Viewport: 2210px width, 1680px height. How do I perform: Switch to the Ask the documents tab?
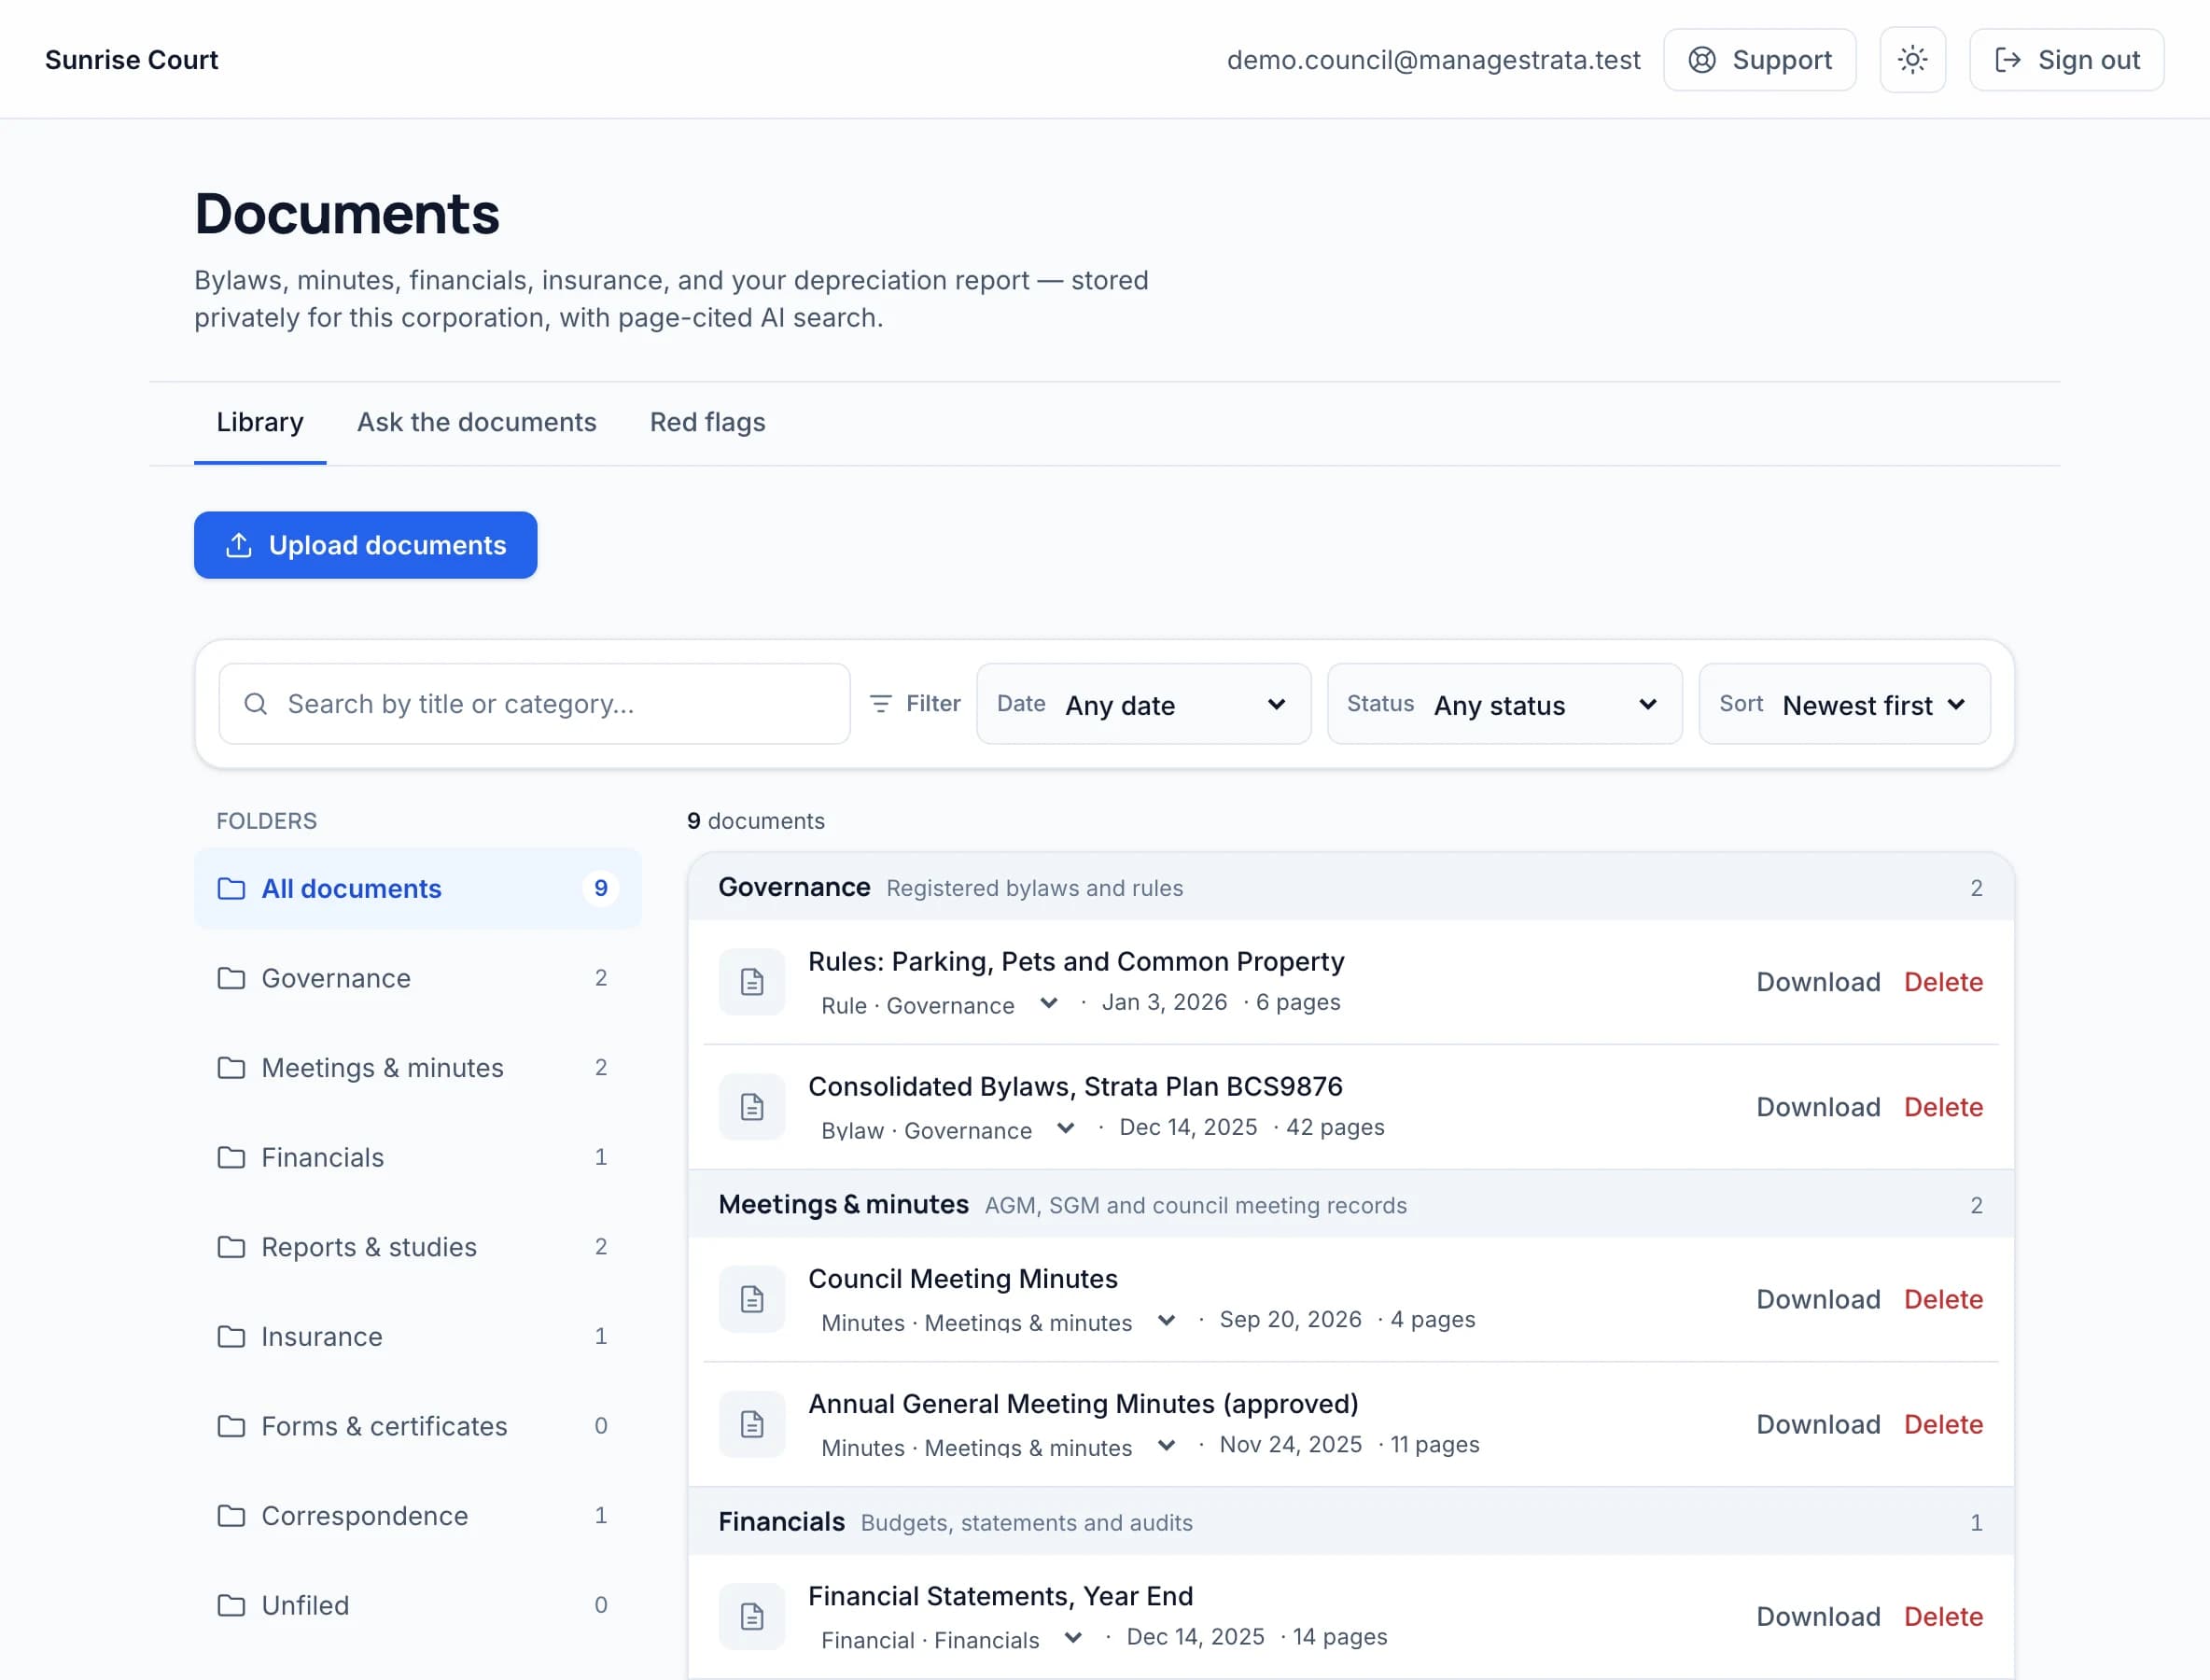pyautogui.click(x=476, y=422)
